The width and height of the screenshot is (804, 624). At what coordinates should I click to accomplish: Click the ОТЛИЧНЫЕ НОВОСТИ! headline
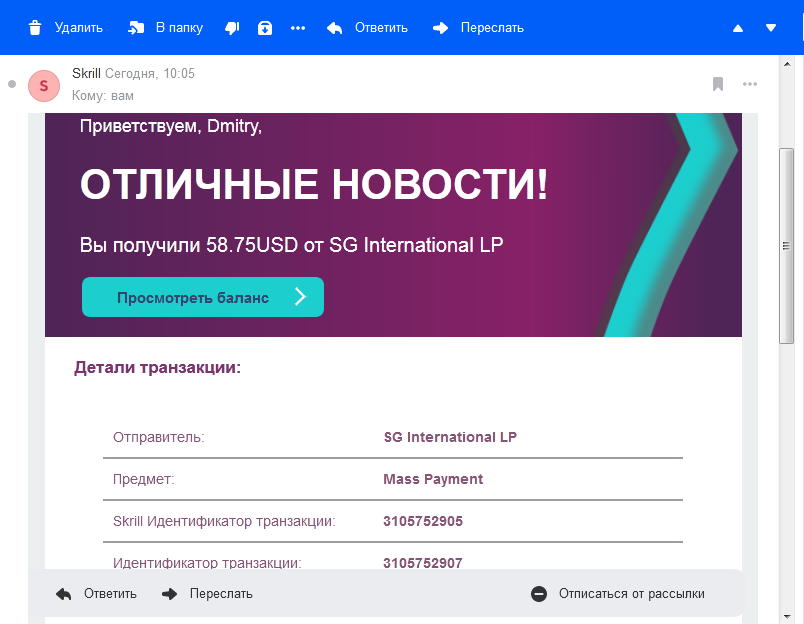tap(314, 185)
